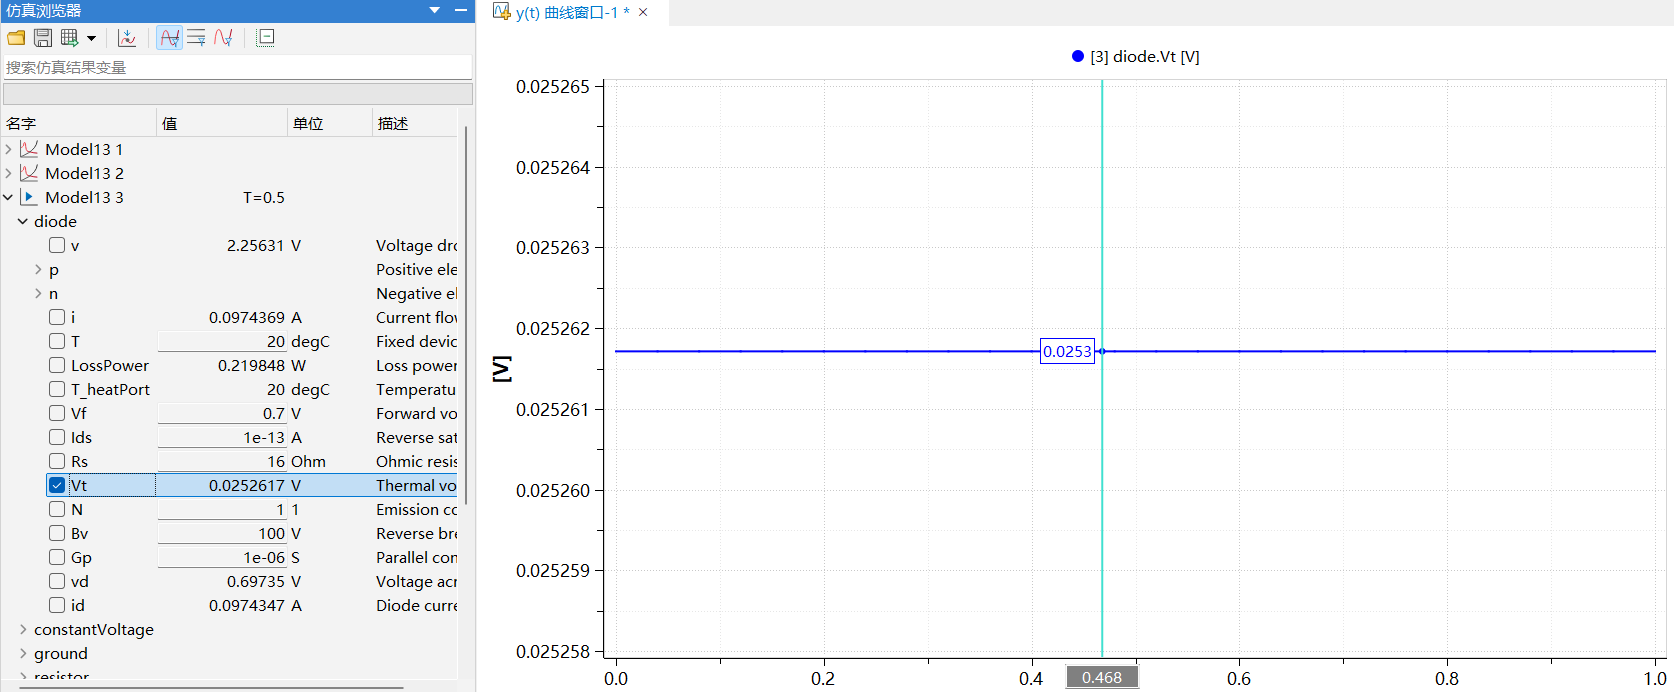Minimize the simulation browser panel
This screenshot has width=1674, height=692.
click(x=461, y=10)
